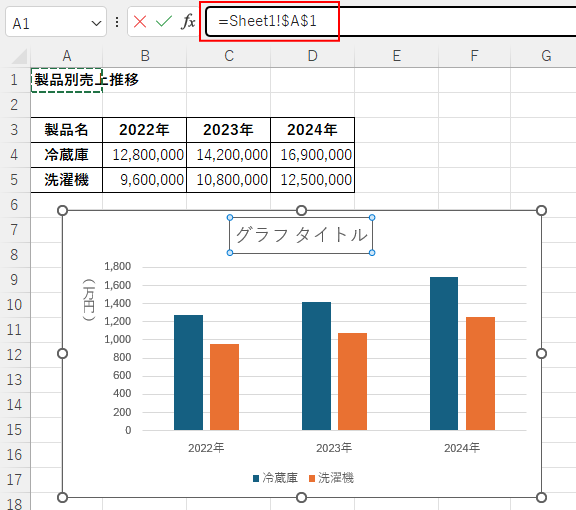Select row 2 header
The height and width of the screenshot is (510, 576).
(x=15, y=105)
